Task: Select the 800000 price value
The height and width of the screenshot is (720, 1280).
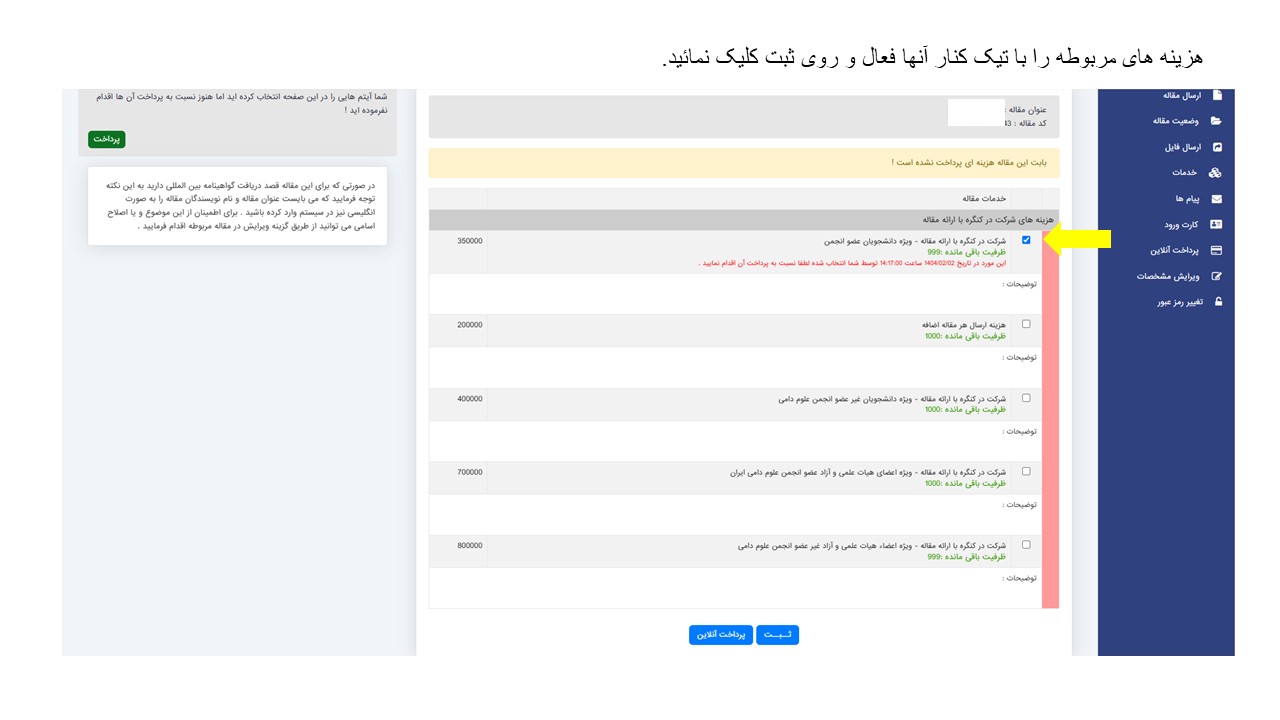Action: pos(469,546)
